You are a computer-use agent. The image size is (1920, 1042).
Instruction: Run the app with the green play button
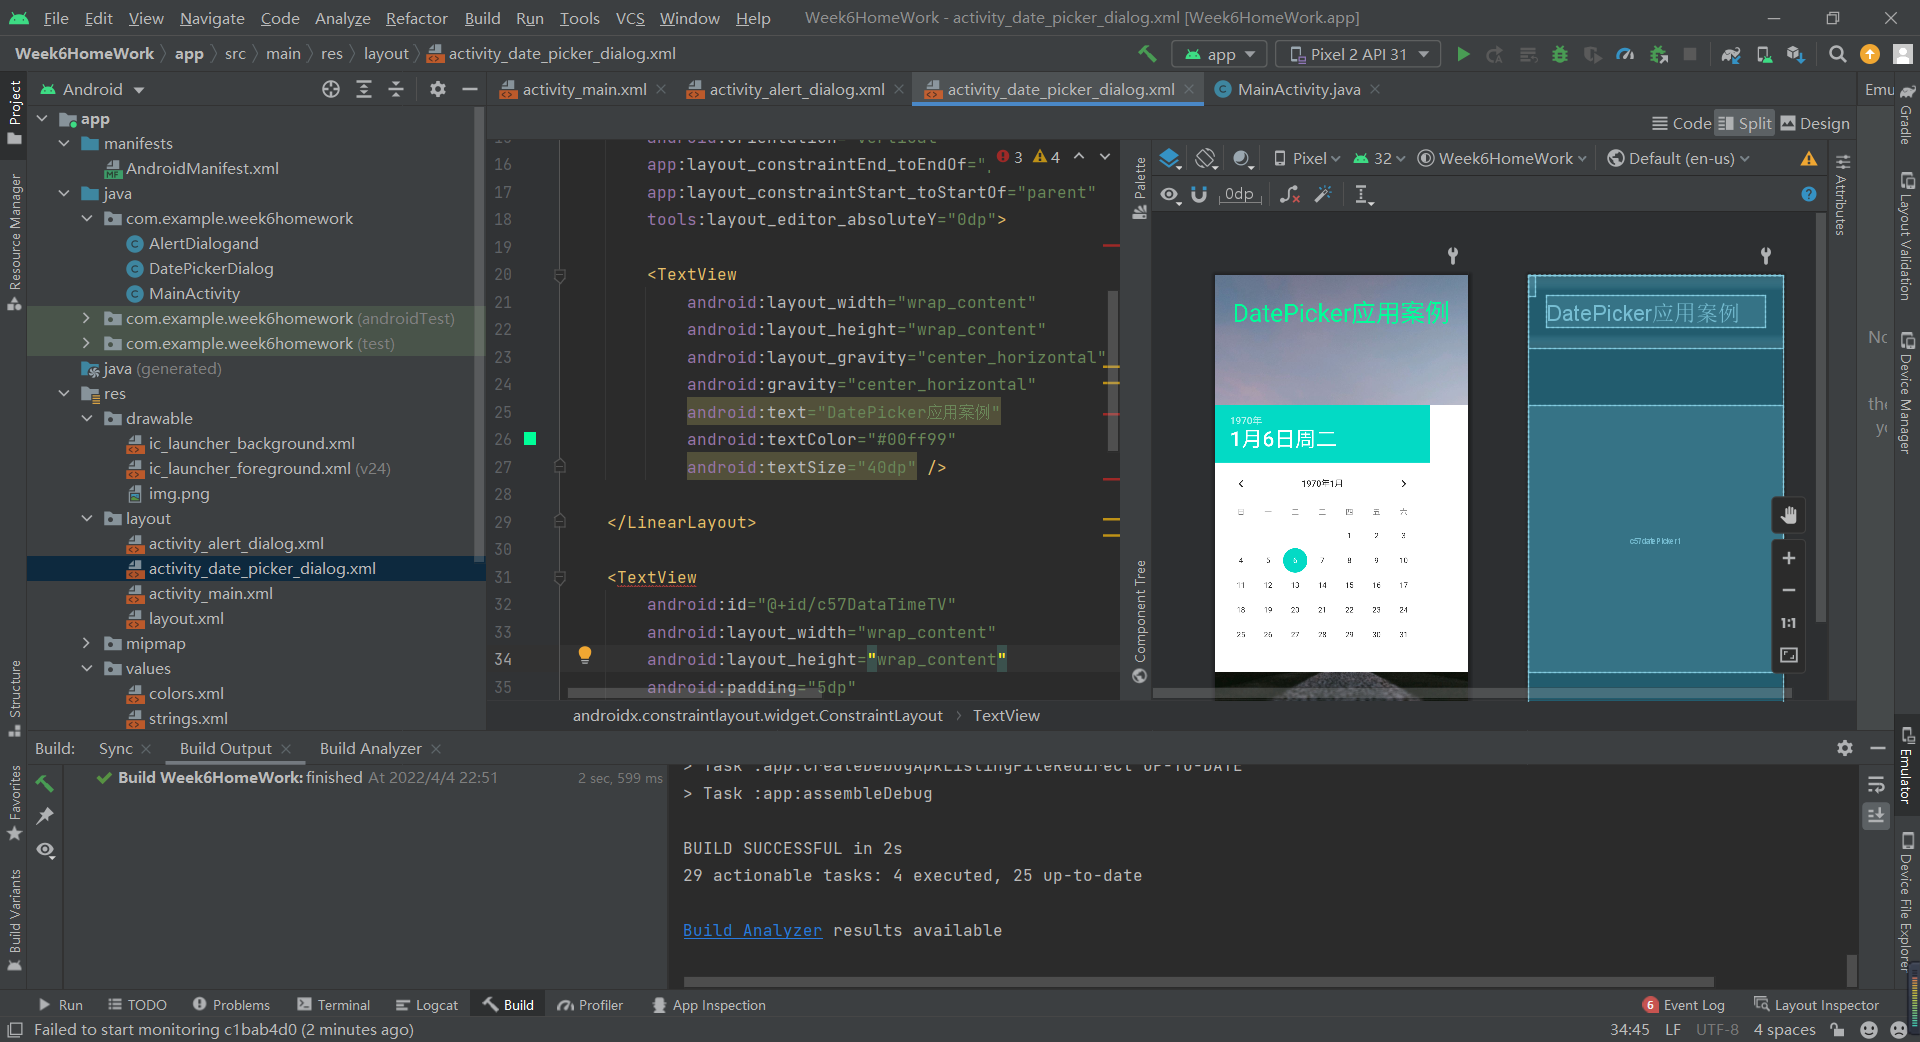(x=1463, y=54)
